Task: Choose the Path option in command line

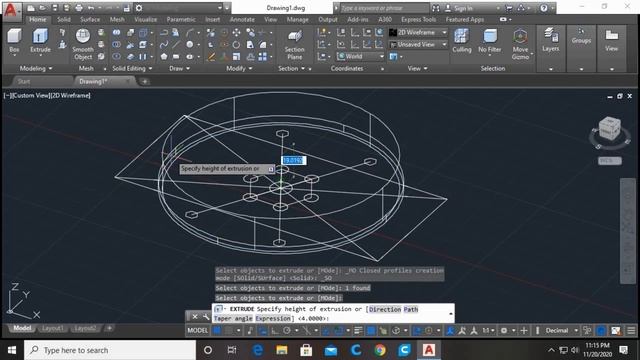Action: (x=411, y=309)
